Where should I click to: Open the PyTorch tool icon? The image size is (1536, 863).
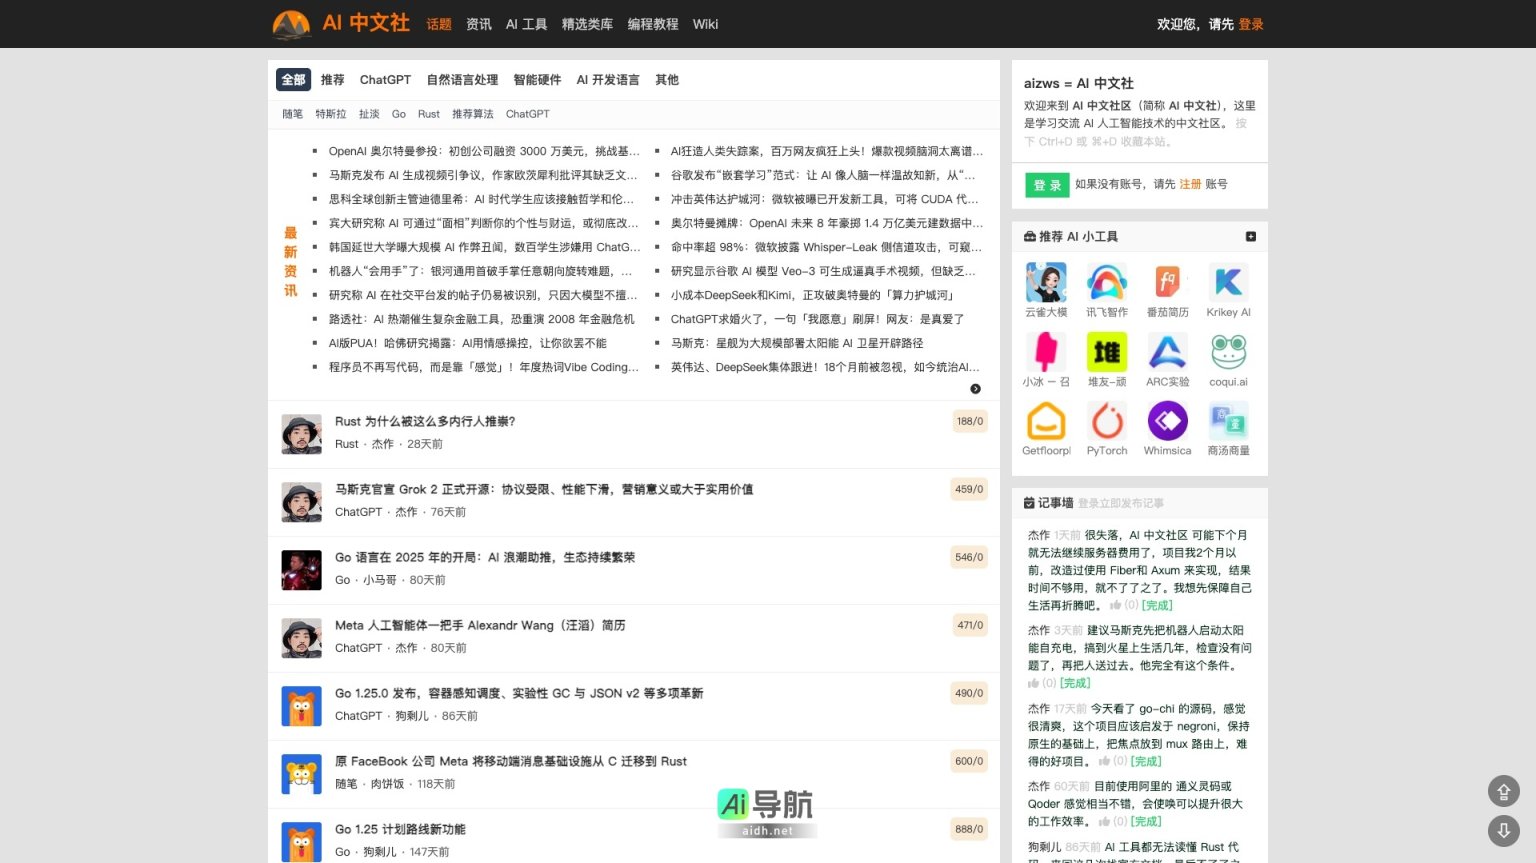point(1107,421)
